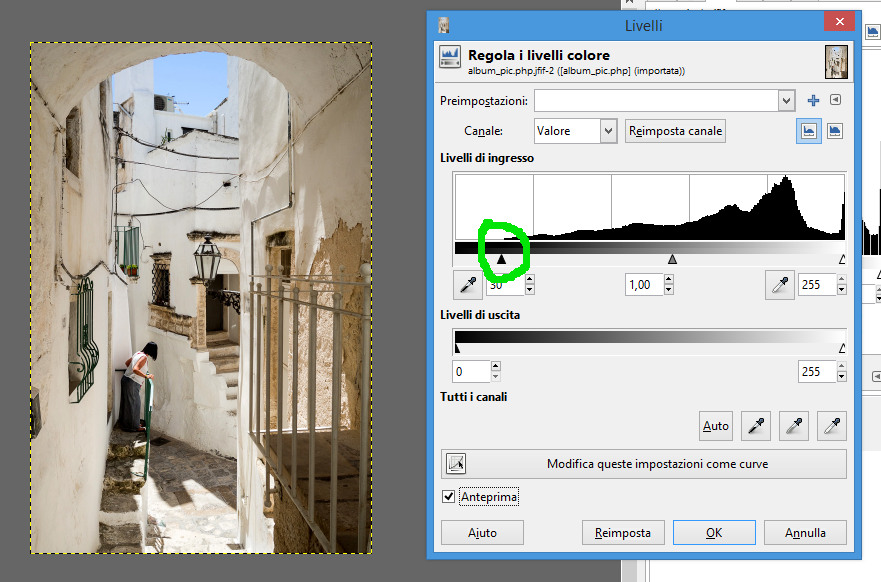Click Modifica queste impostazioni come curve
The image size is (881, 582).
click(x=645, y=464)
